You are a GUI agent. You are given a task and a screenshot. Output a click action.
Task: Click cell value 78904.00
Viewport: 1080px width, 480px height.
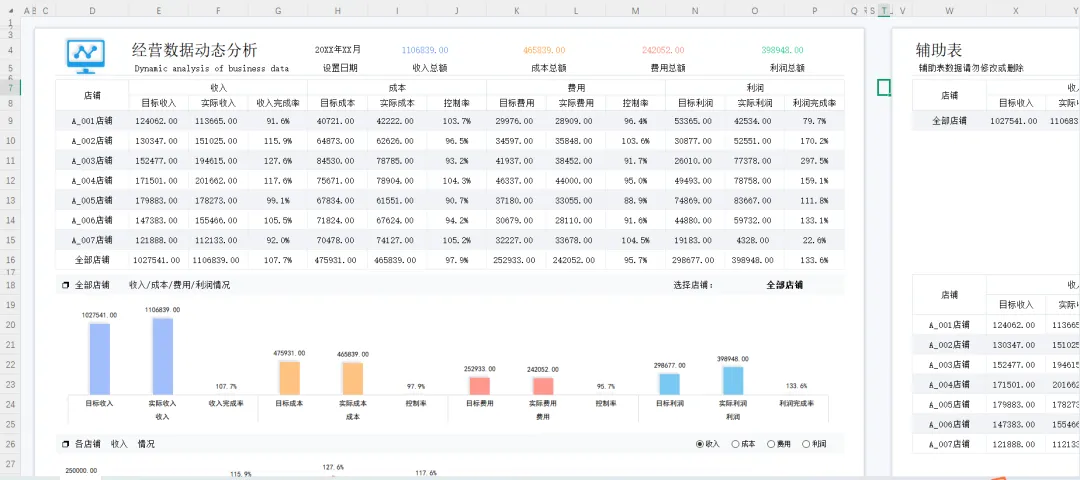coord(395,180)
